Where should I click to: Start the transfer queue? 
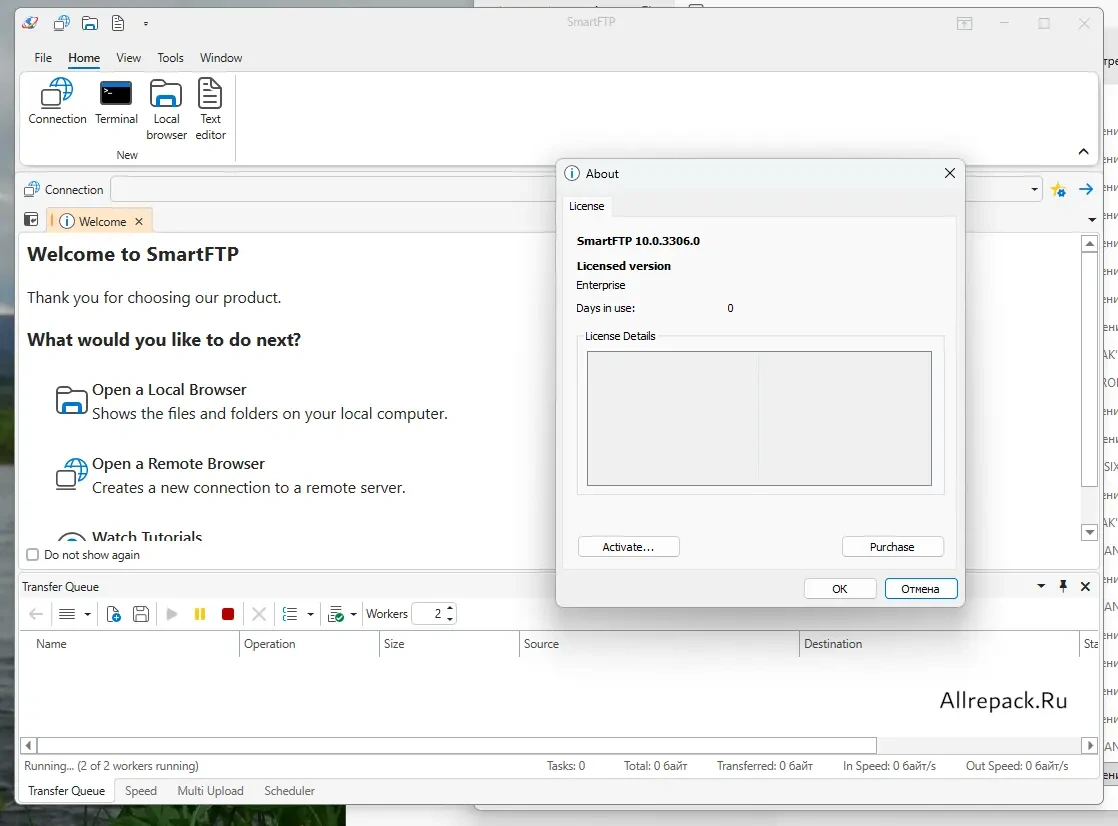point(172,614)
